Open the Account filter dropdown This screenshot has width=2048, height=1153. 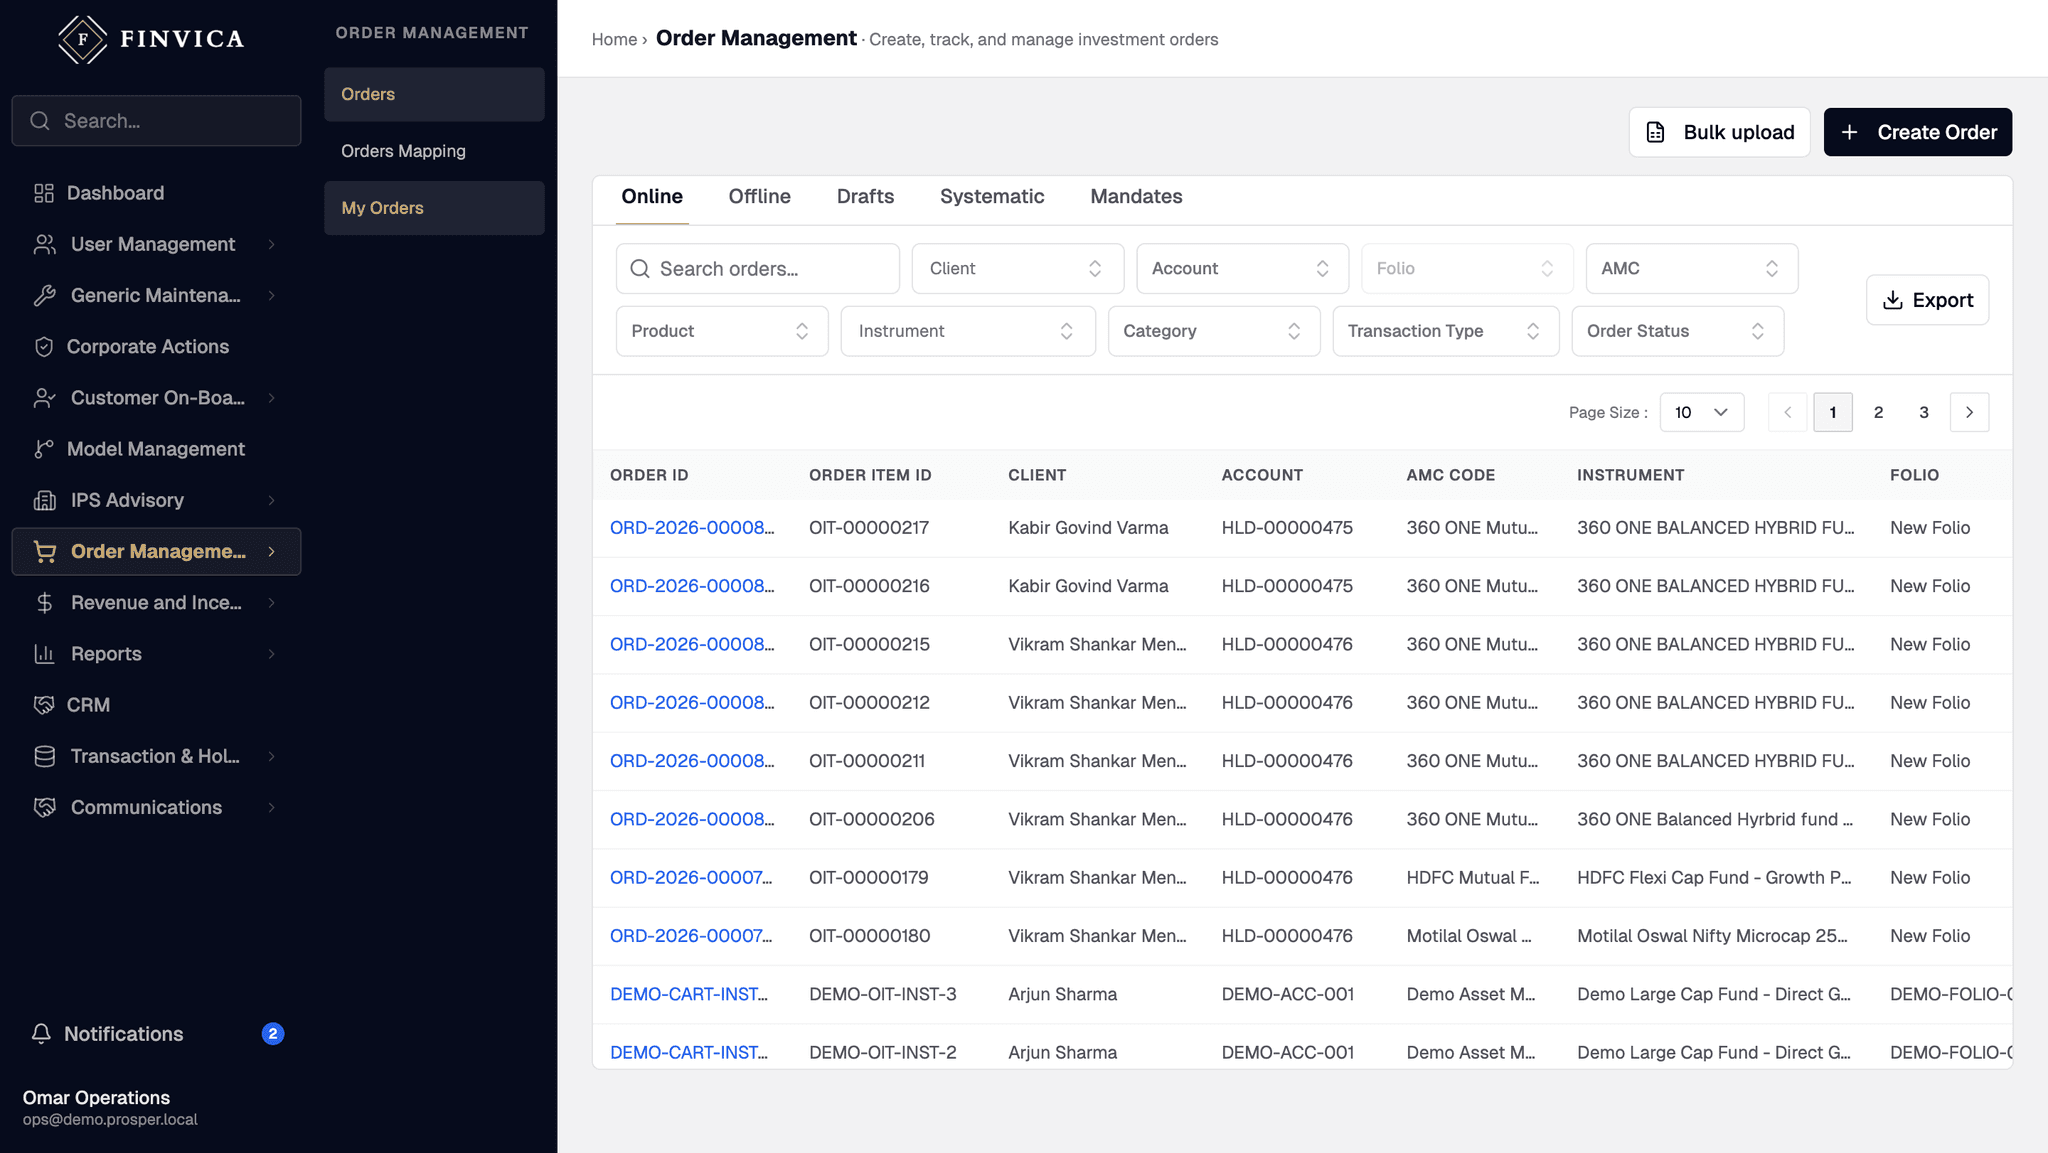(1243, 269)
